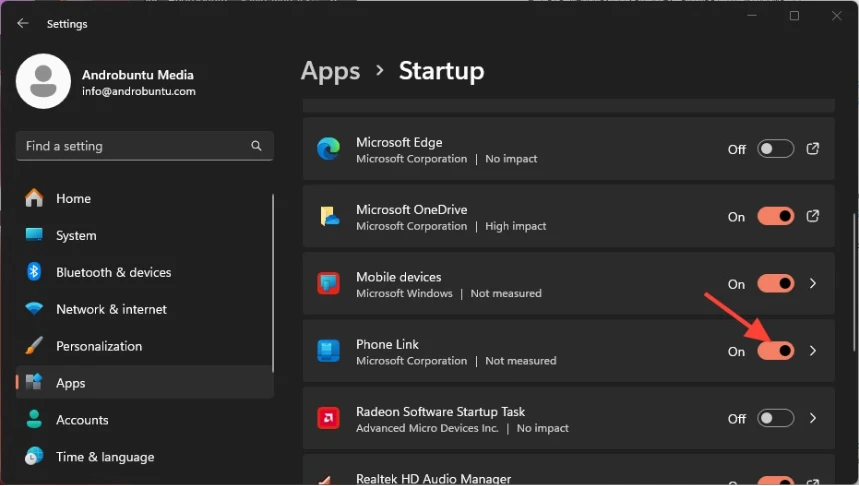Click the High impact label
This screenshot has width=859, height=486.
(x=516, y=226)
